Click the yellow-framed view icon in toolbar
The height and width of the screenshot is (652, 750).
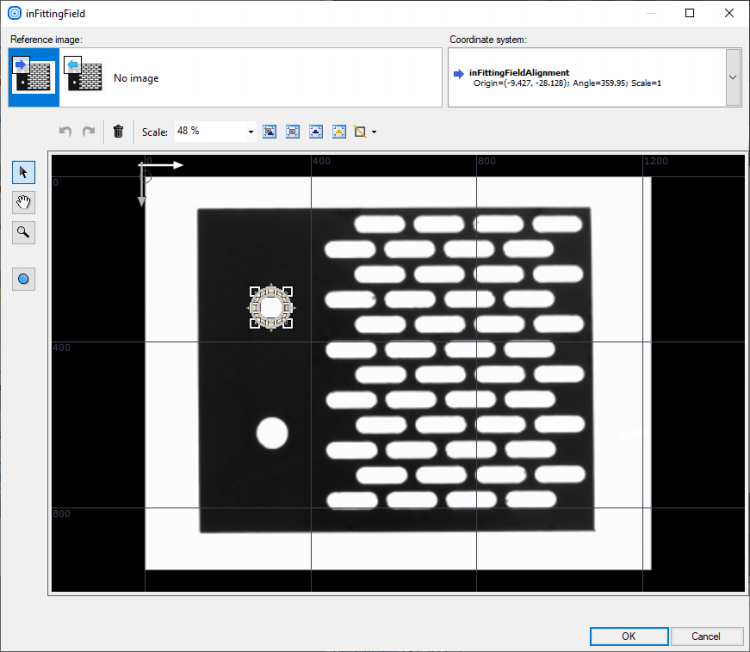click(339, 131)
